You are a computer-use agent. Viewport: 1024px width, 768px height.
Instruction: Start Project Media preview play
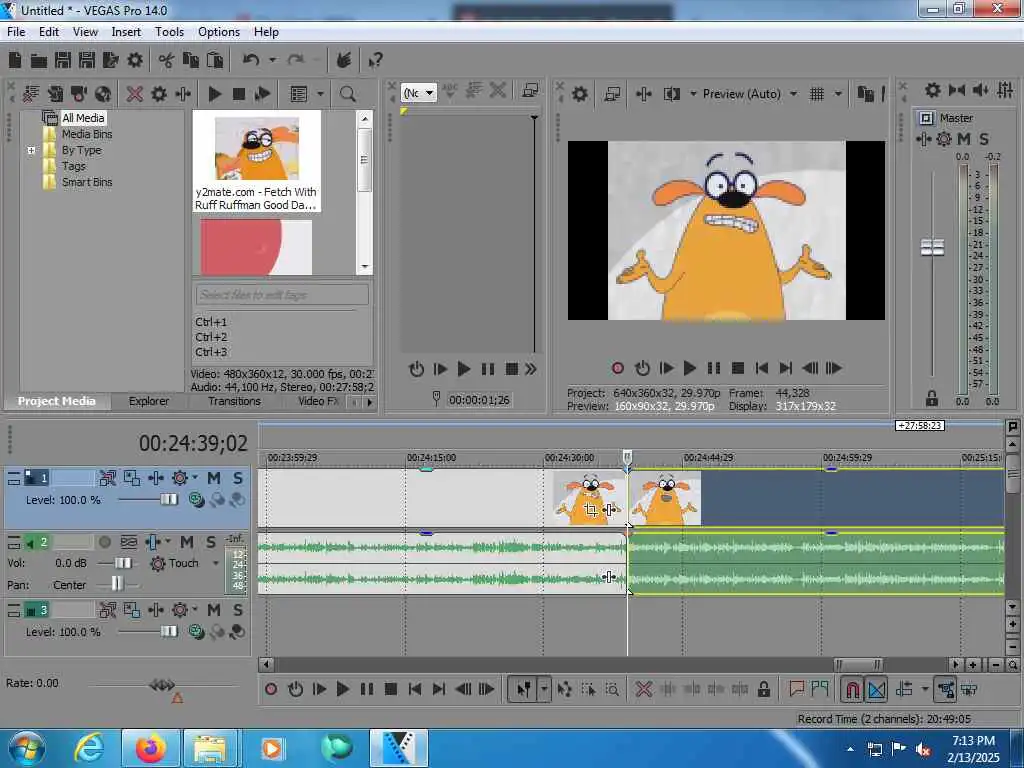[x=214, y=94]
